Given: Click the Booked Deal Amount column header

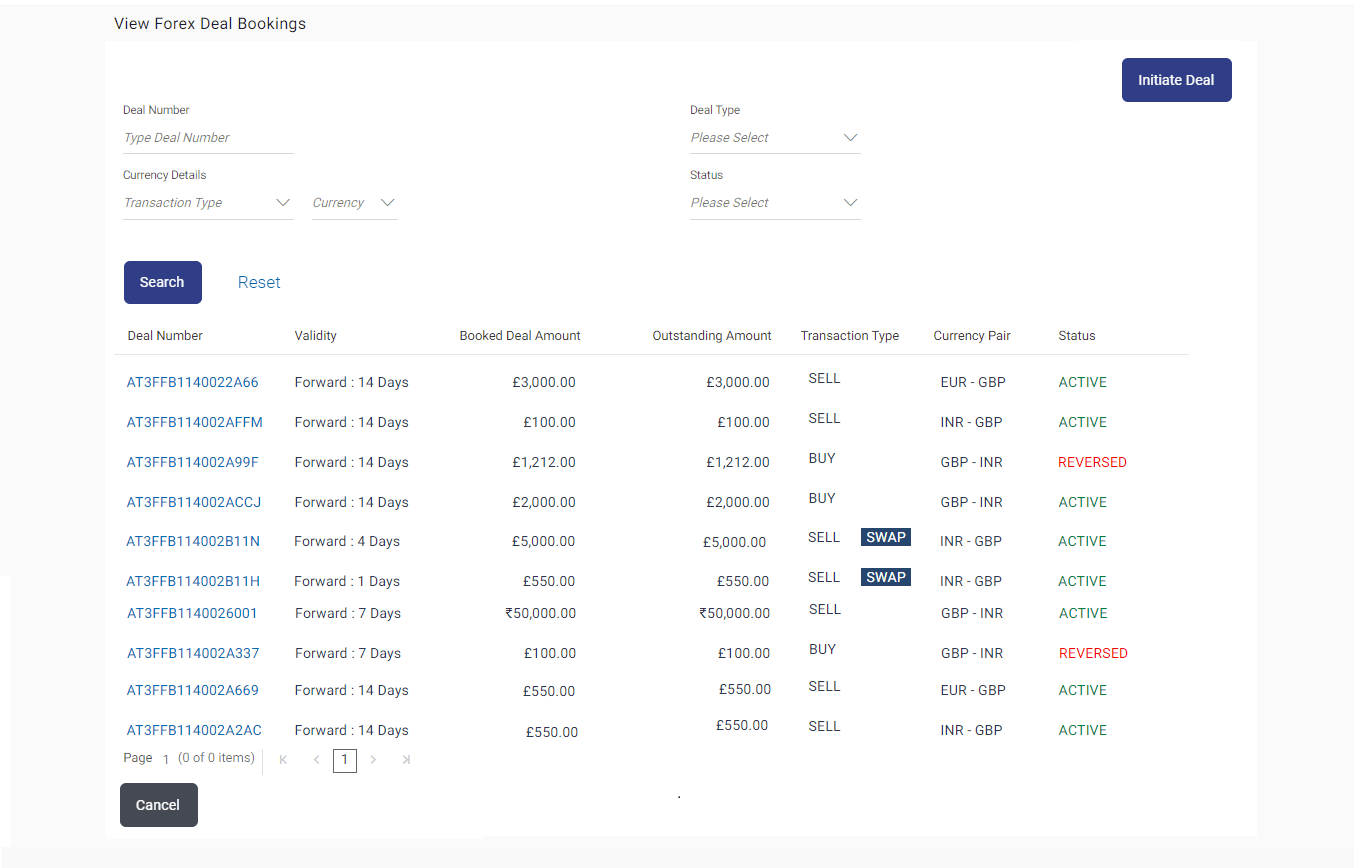Looking at the screenshot, I should coord(520,336).
